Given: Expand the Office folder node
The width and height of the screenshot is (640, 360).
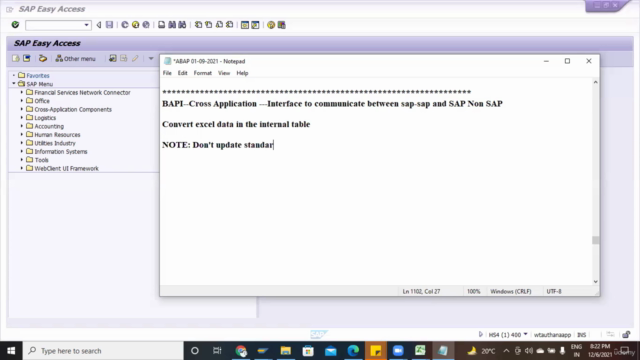Looking at the screenshot, I should (22, 100).
